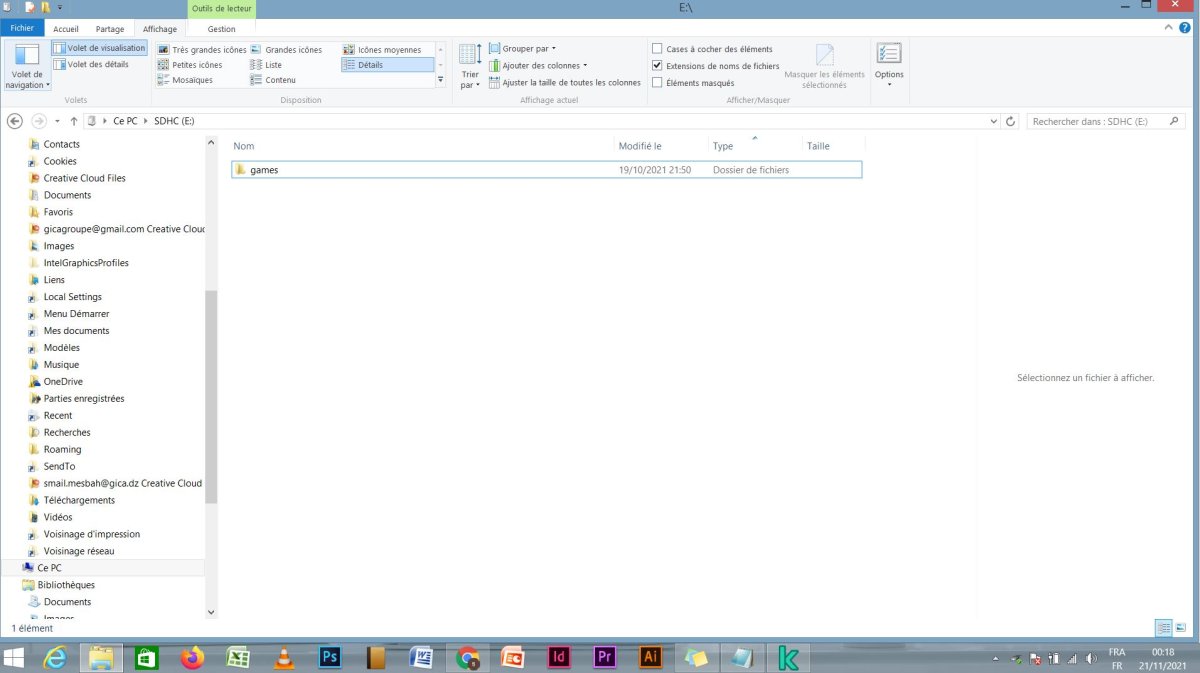Toggle Volet de visualisation pane
1200x673 pixels.
[99, 48]
